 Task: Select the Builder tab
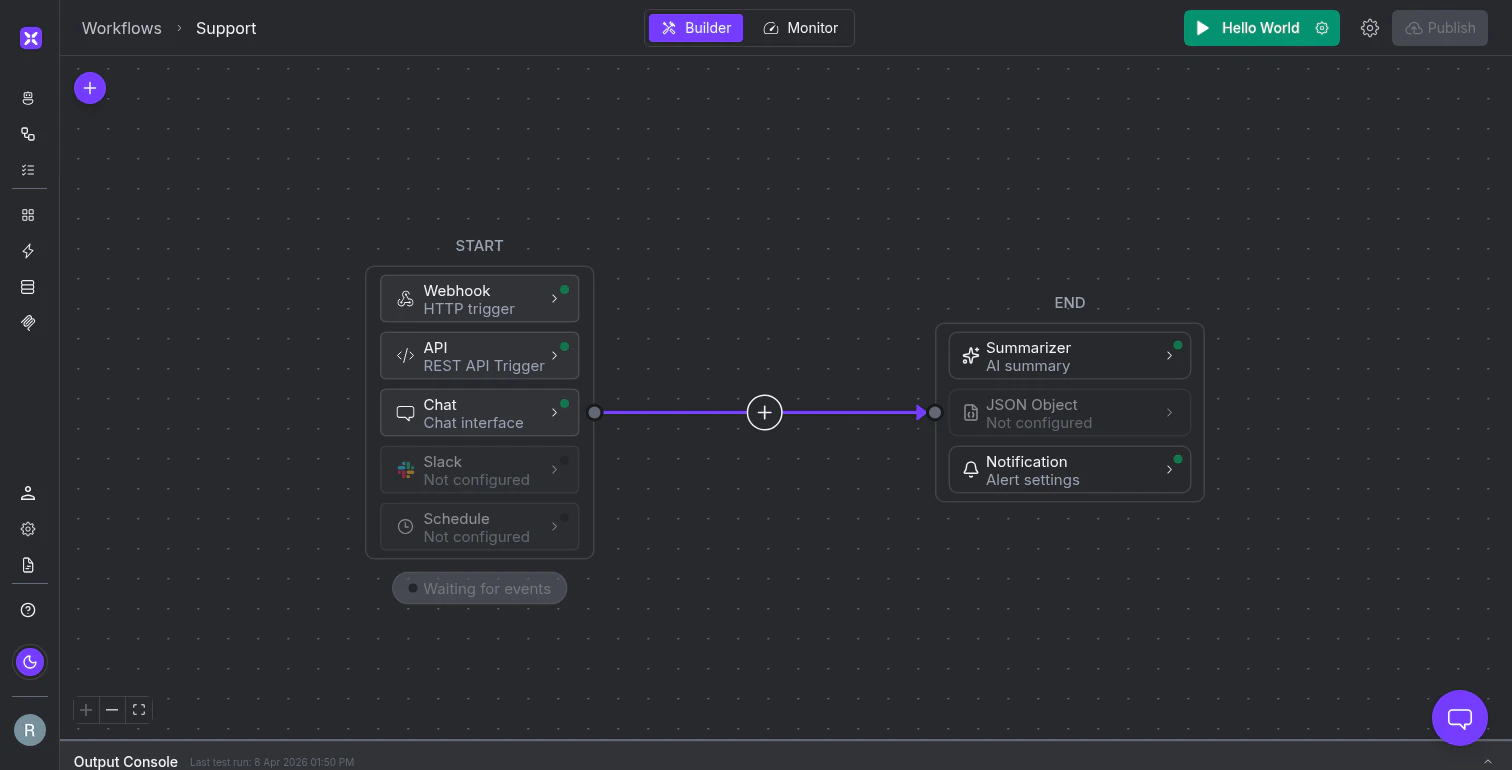[x=696, y=28]
